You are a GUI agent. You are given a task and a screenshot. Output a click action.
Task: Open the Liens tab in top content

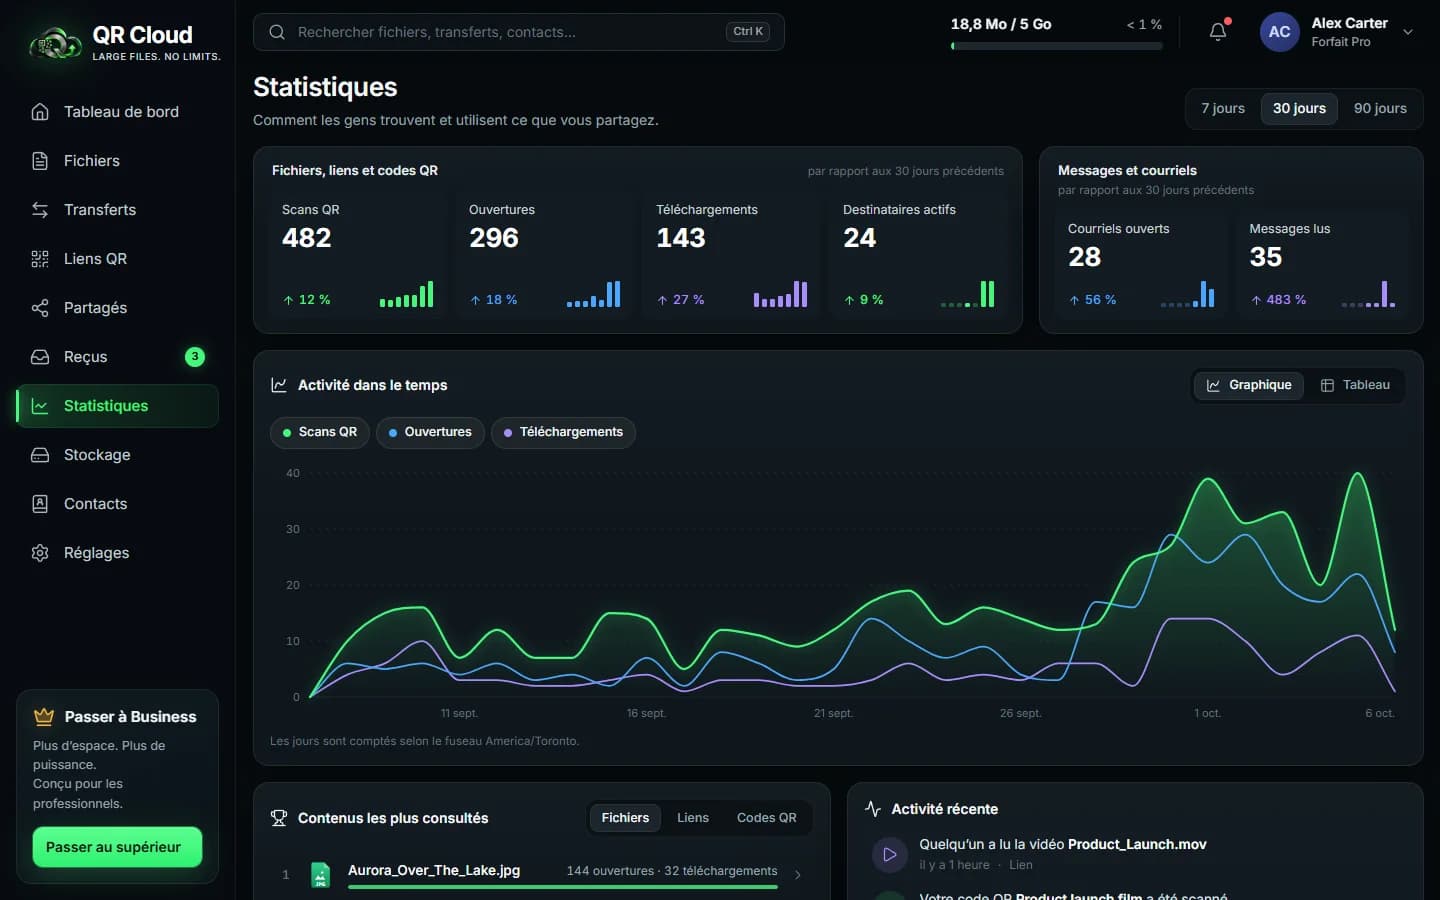coord(693,818)
